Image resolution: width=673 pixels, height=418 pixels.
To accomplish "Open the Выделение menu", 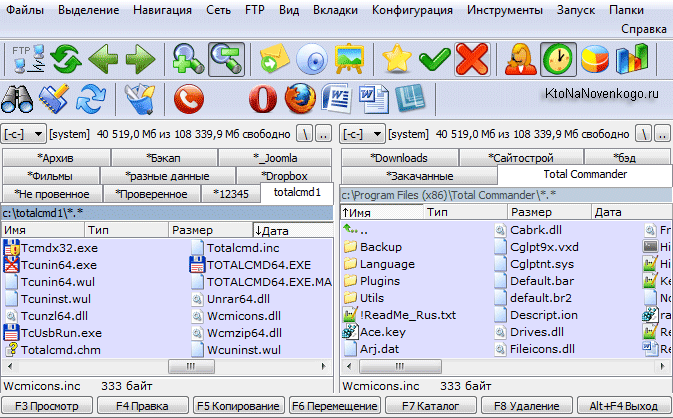I will click(88, 10).
